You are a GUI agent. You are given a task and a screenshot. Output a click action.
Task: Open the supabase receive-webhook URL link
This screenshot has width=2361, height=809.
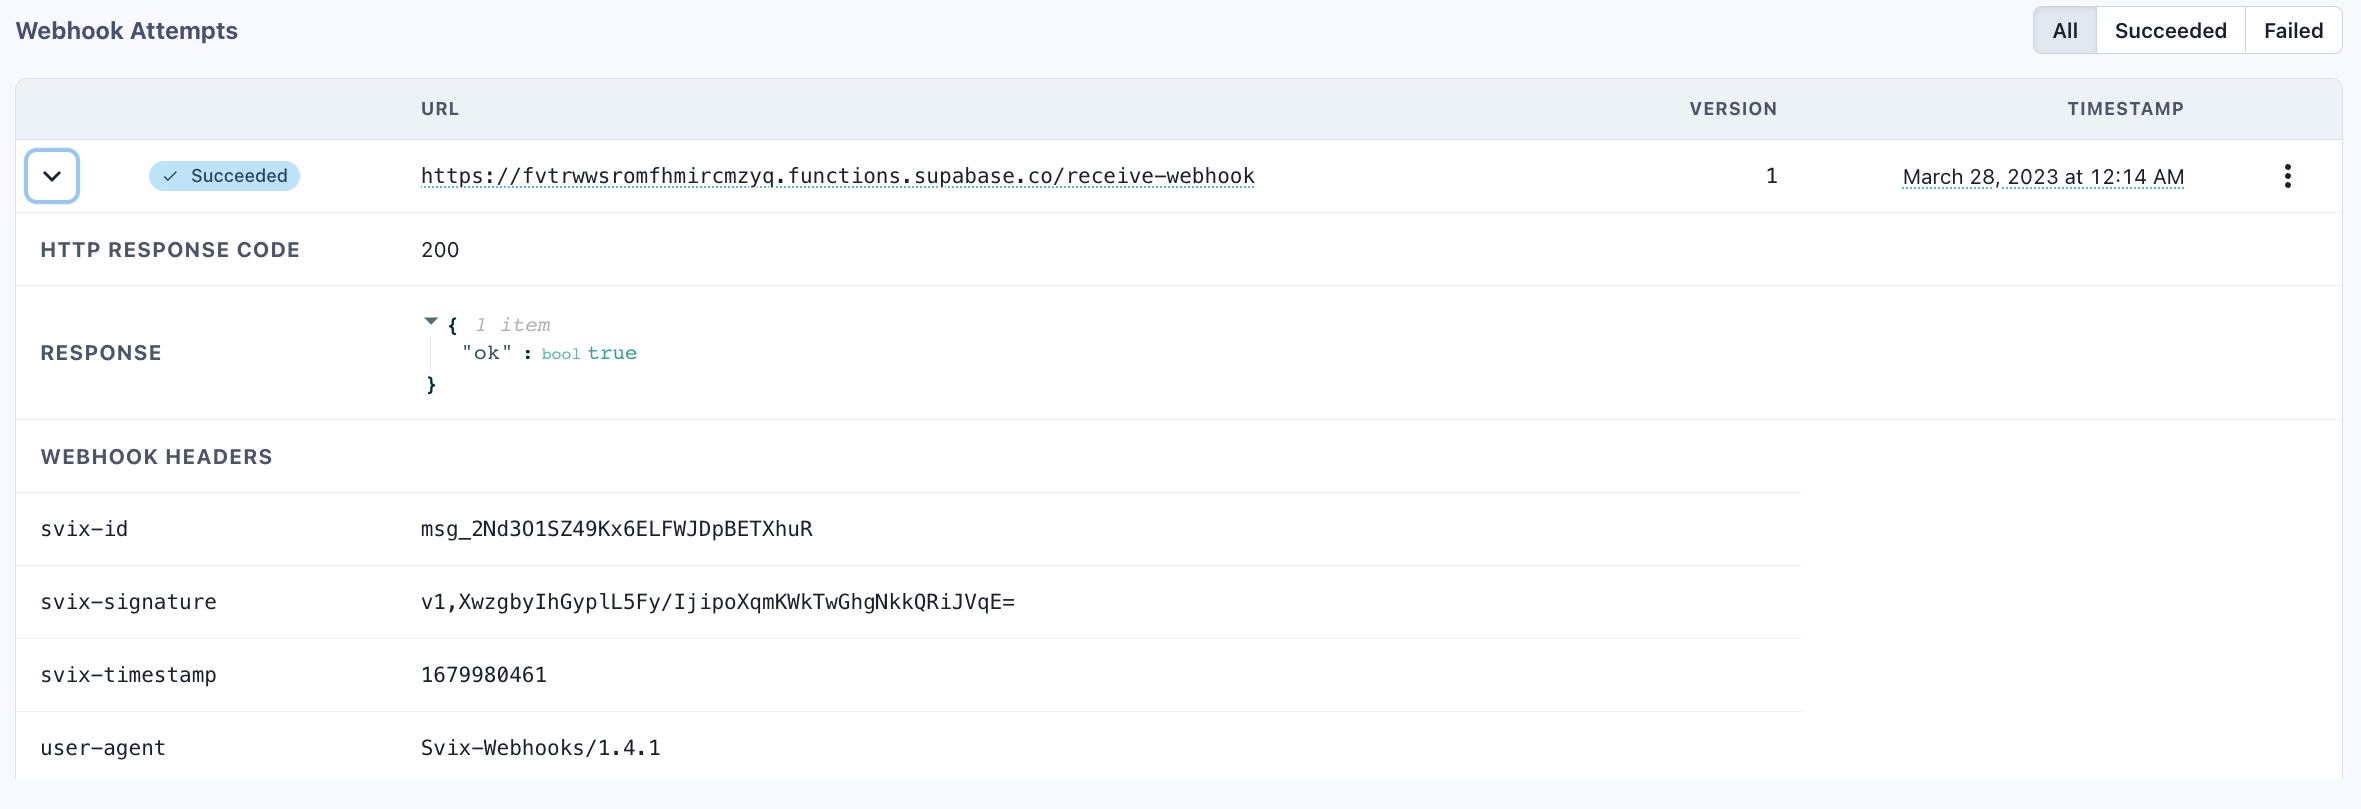(x=837, y=176)
